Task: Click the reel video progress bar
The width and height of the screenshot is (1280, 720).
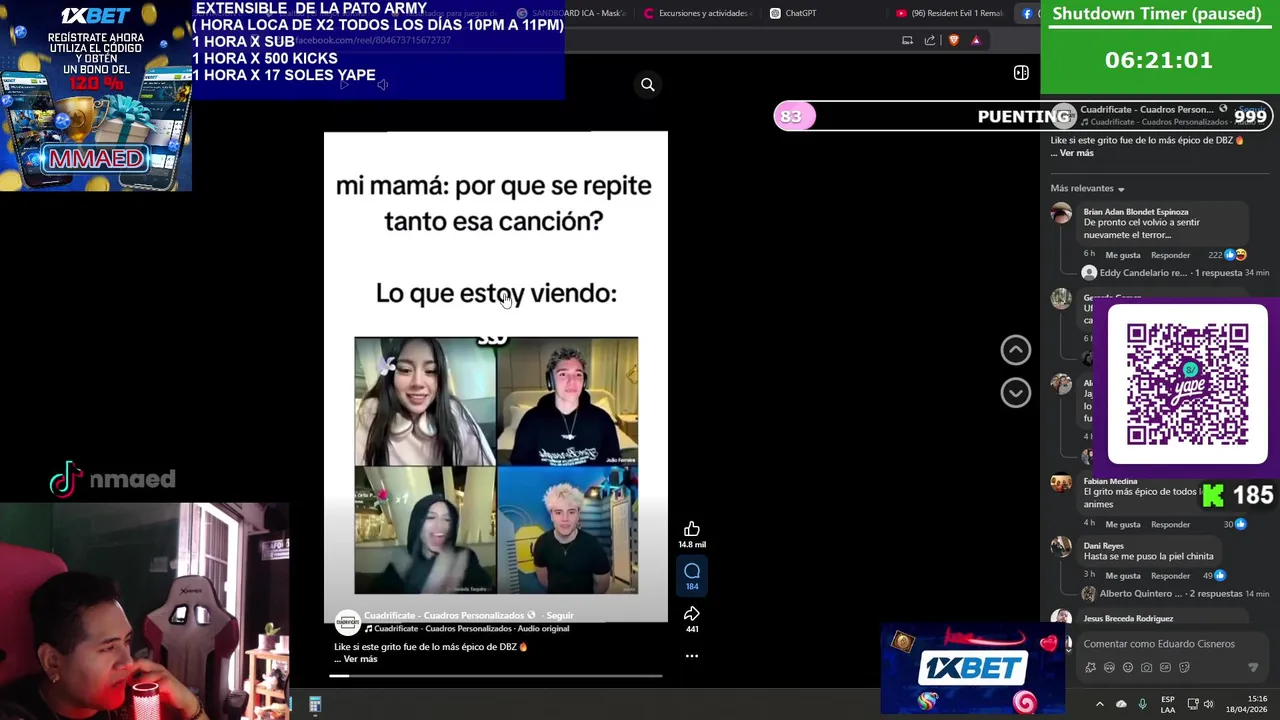Action: [495, 676]
